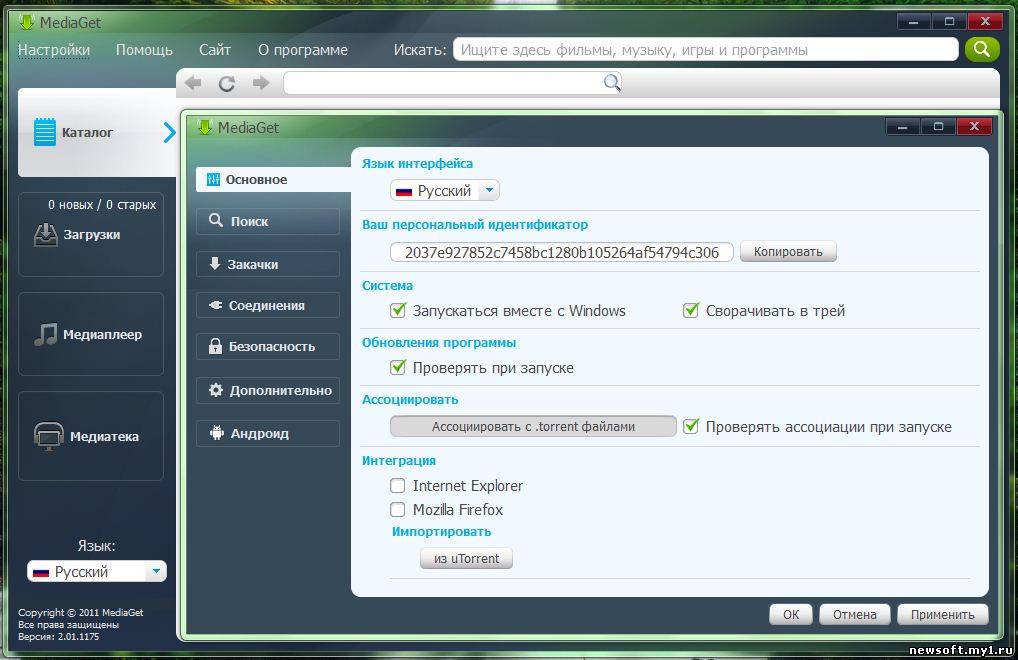Go back with the browser back arrow
Image resolution: width=1018 pixels, height=660 pixels.
(193, 83)
